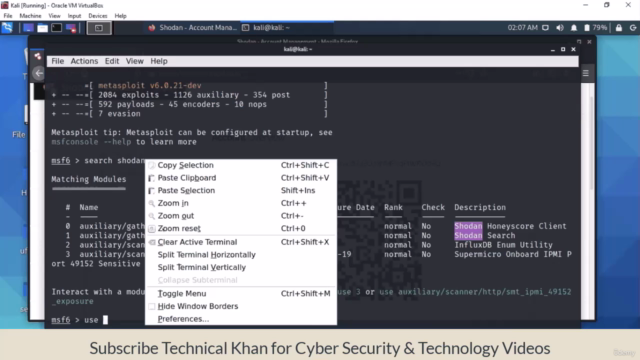640x360 pixels.
Task: Open Preferences from context menu
Action: coord(241,319)
